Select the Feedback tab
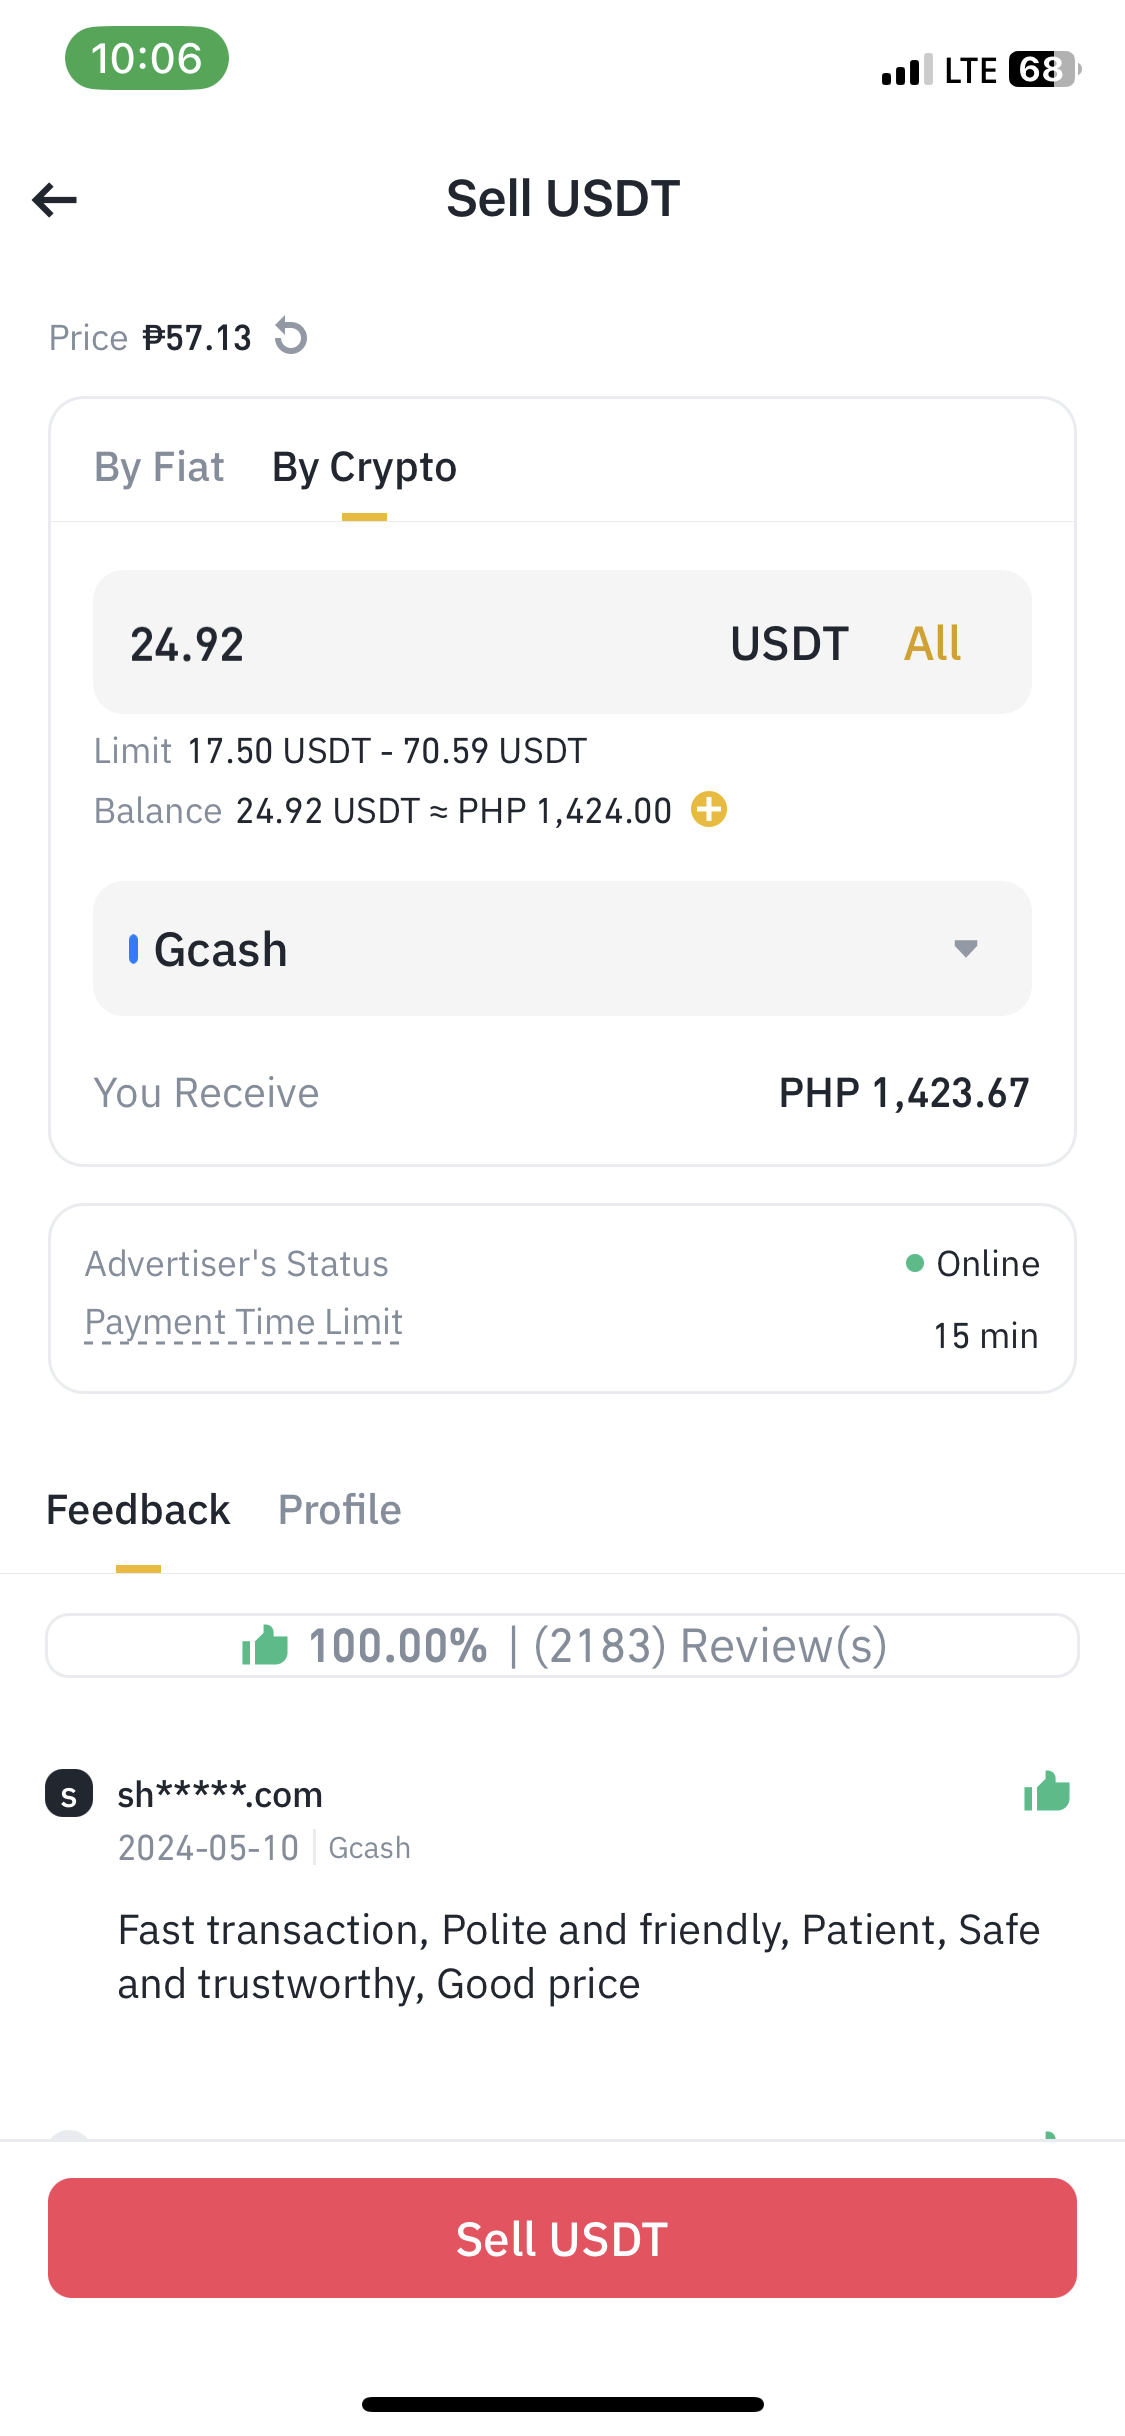1125x2436 pixels. (x=138, y=1510)
